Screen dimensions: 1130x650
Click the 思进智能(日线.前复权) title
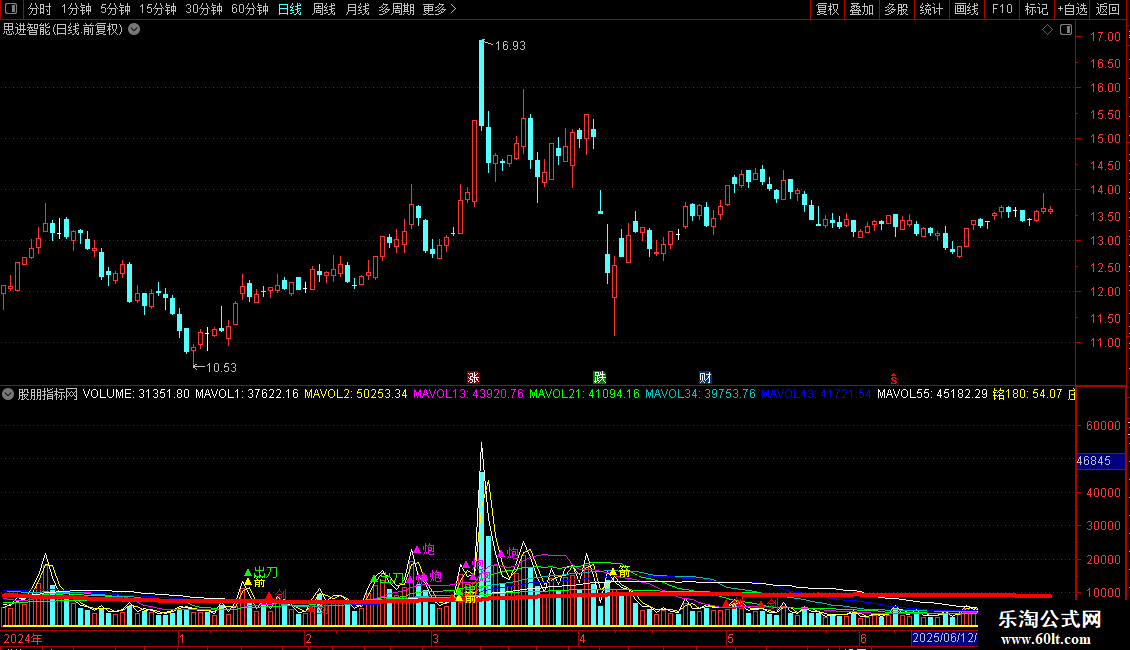(x=63, y=30)
